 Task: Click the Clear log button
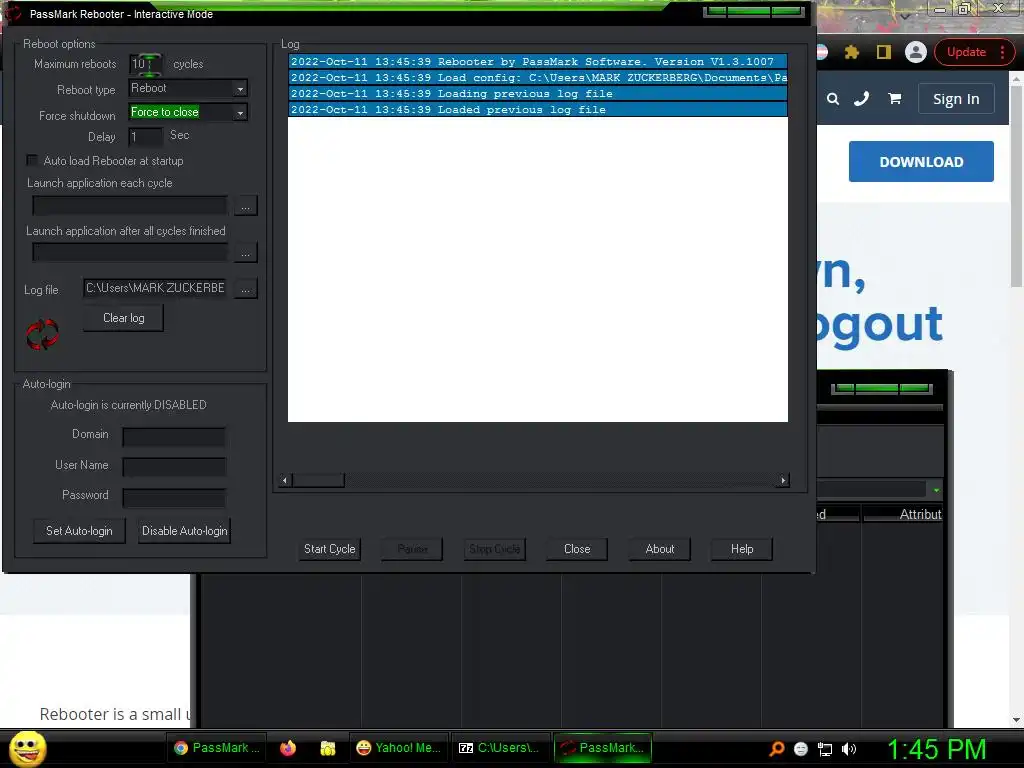click(123, 318)
